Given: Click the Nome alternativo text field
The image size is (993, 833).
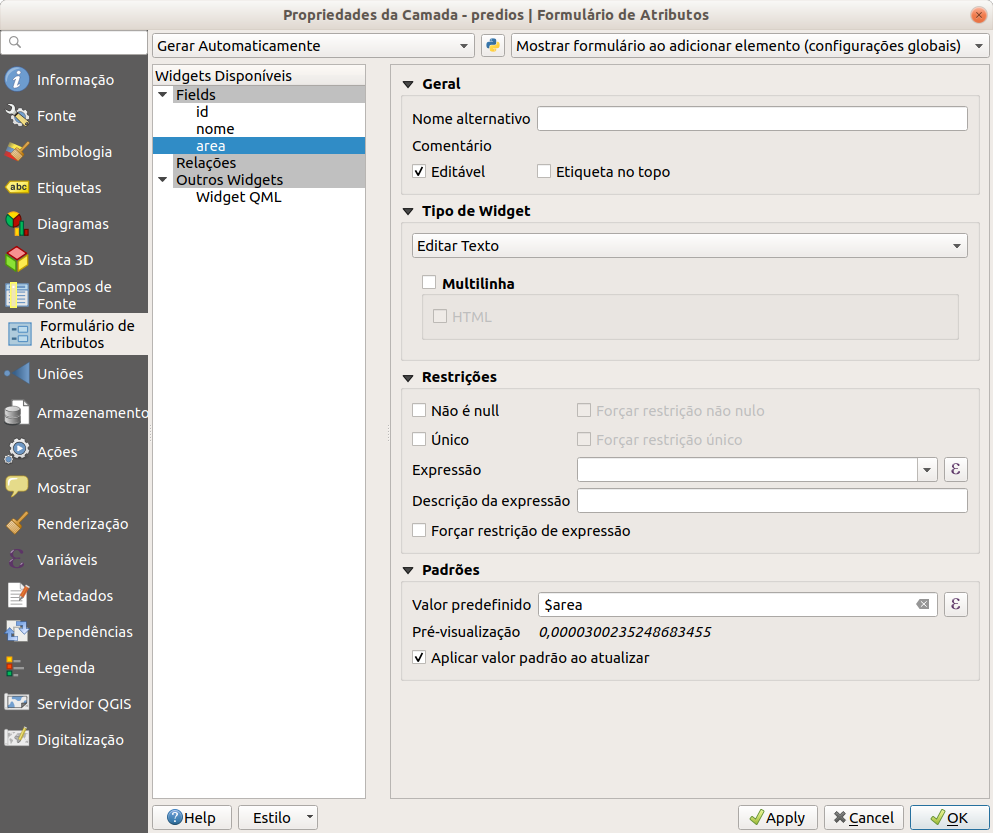Looking at the screenshot, I should pos(752,119).
